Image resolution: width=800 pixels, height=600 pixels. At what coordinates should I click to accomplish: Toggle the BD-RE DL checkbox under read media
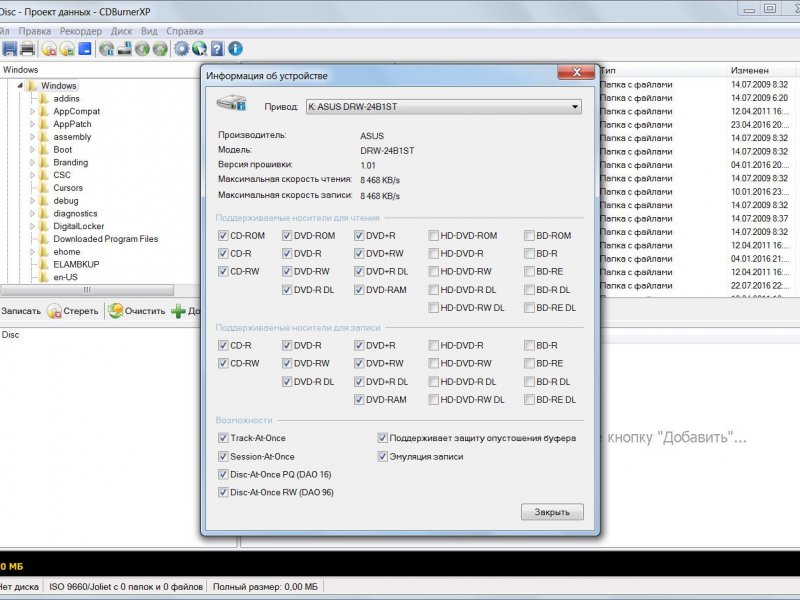[529, 308]
